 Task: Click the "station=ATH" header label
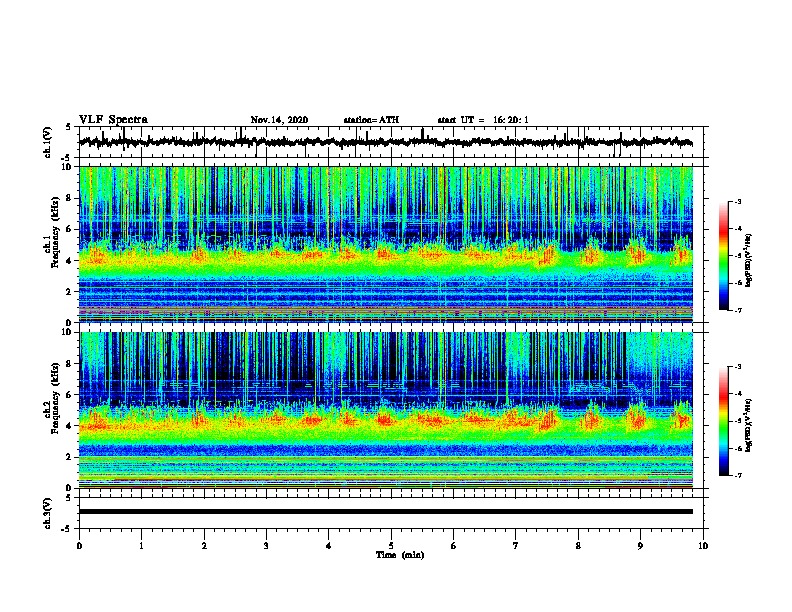371,120
